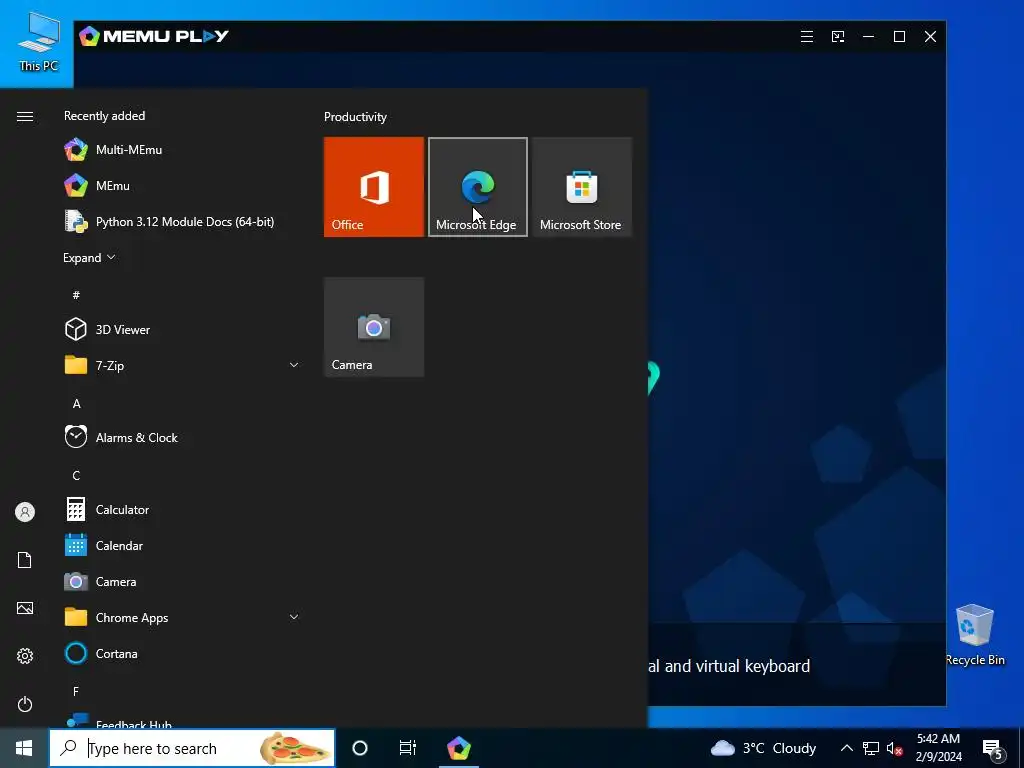Show hidden icons in system tray
Viewport: 1024px width, 768px height.
tap(846, 748)
